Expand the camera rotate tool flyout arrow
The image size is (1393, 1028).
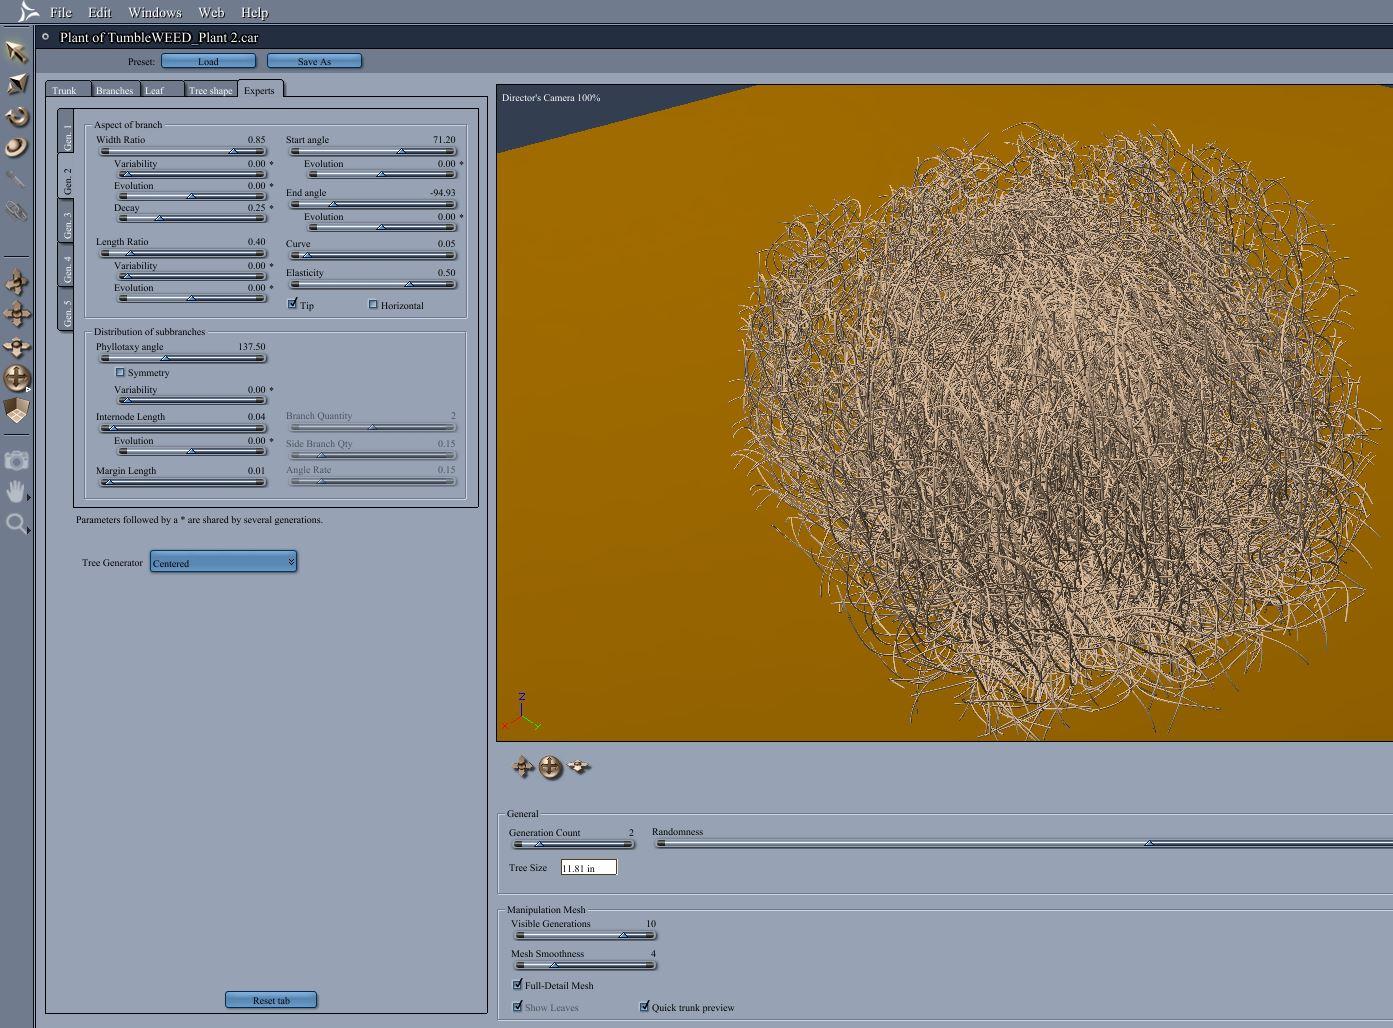(28, 389)
